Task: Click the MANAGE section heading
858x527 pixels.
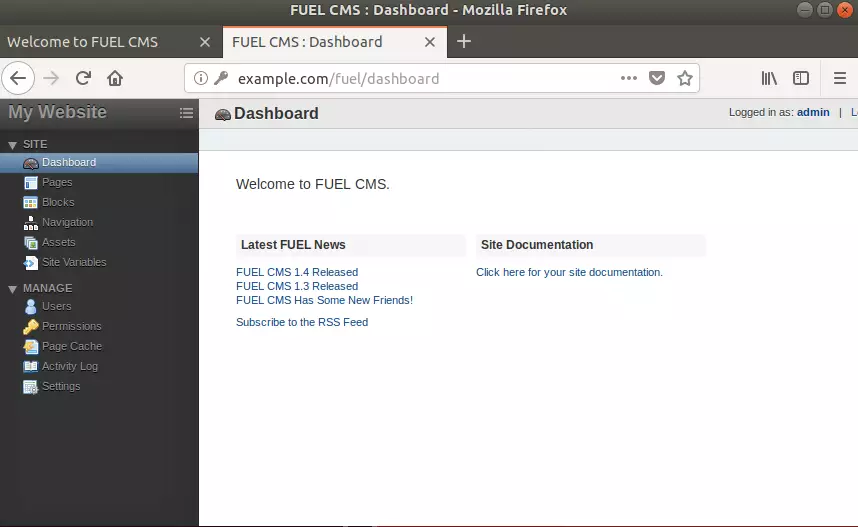Action: click(48, 288)
